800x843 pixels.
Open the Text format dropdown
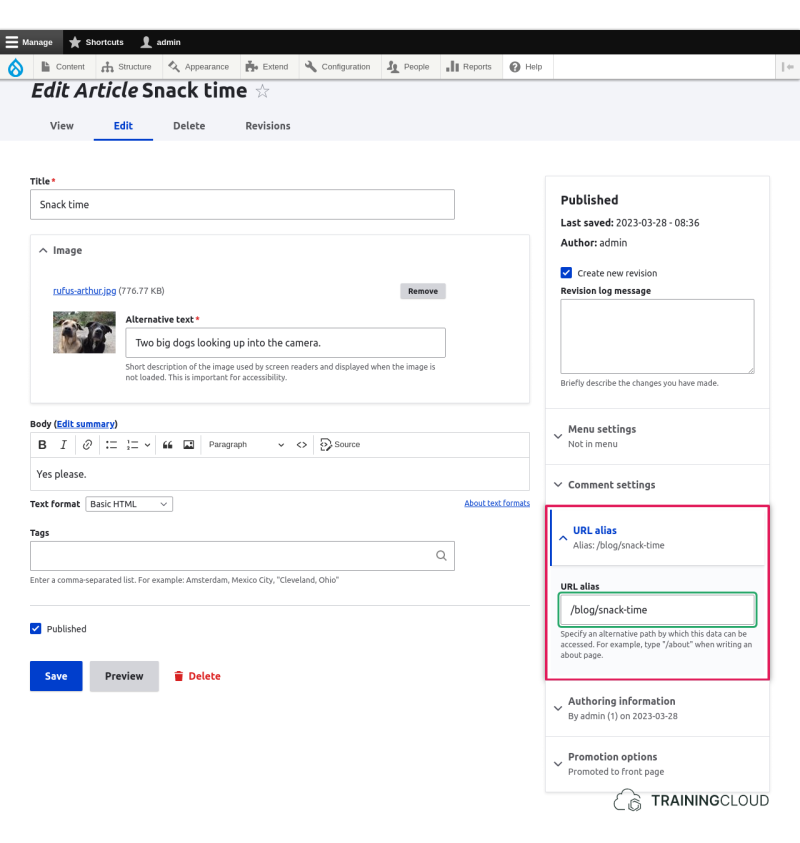pyautogui.click(x=129, y=504)
